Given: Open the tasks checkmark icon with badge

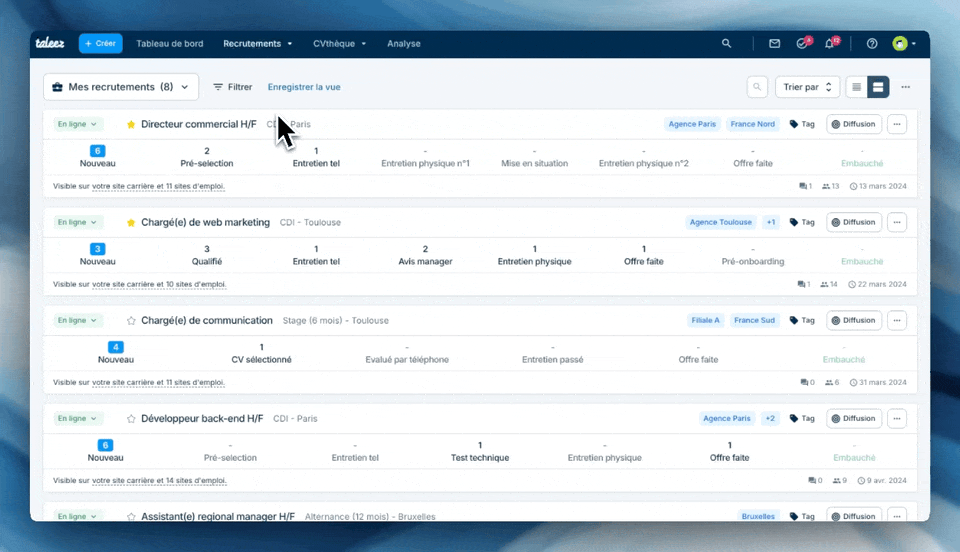Looking at the screenshot, I should [x=802, y=43].
